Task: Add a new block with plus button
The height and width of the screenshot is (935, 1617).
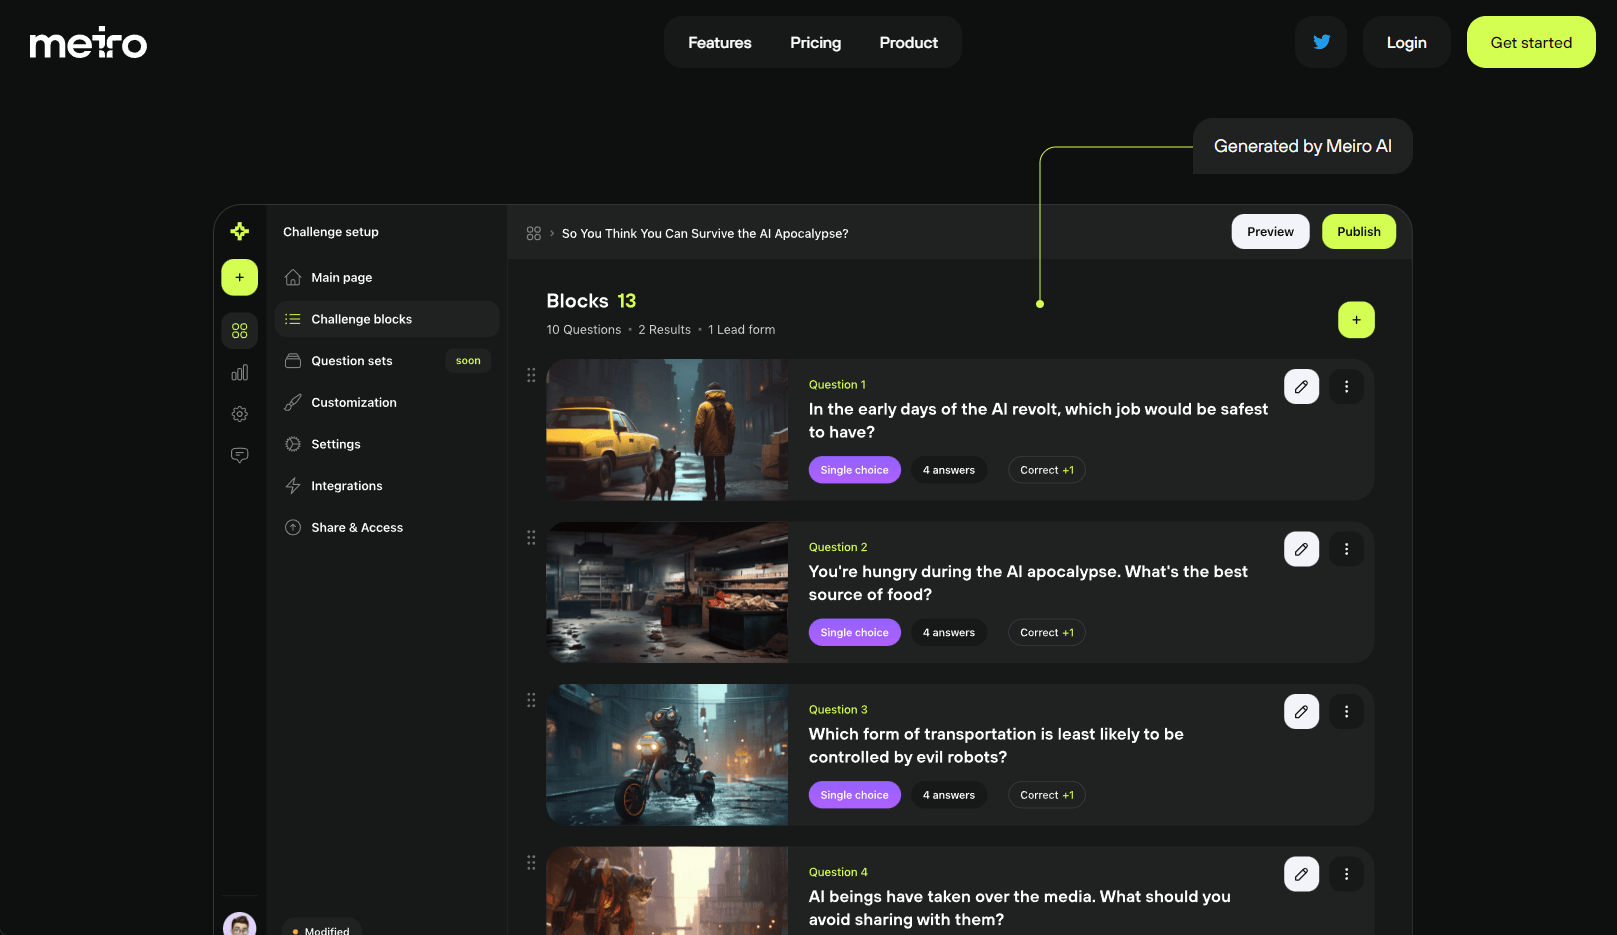Action: (1356, 320)
